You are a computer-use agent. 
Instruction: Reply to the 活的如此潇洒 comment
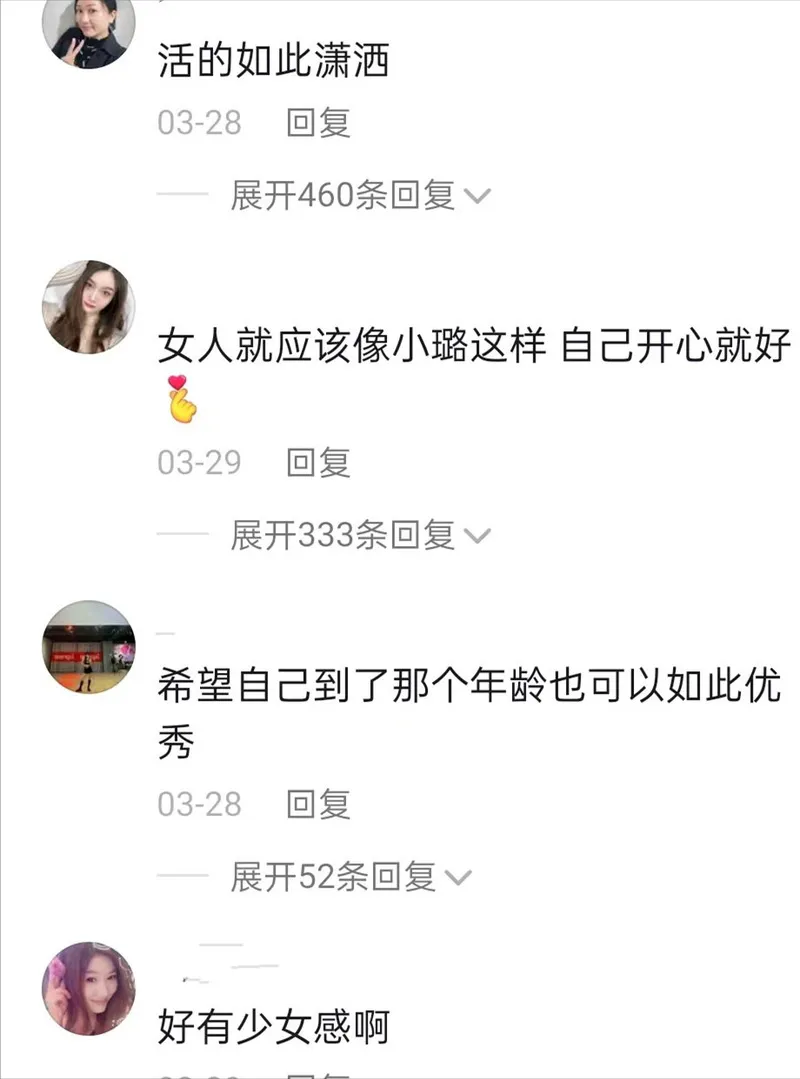(318, 122)
